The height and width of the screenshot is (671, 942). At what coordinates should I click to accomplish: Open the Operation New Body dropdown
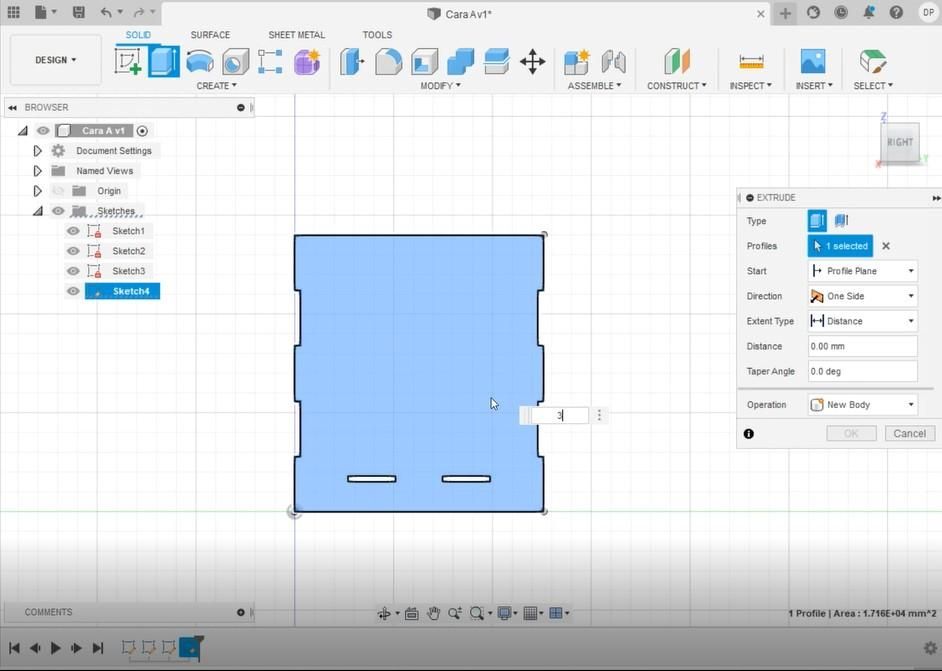point(862,405)
